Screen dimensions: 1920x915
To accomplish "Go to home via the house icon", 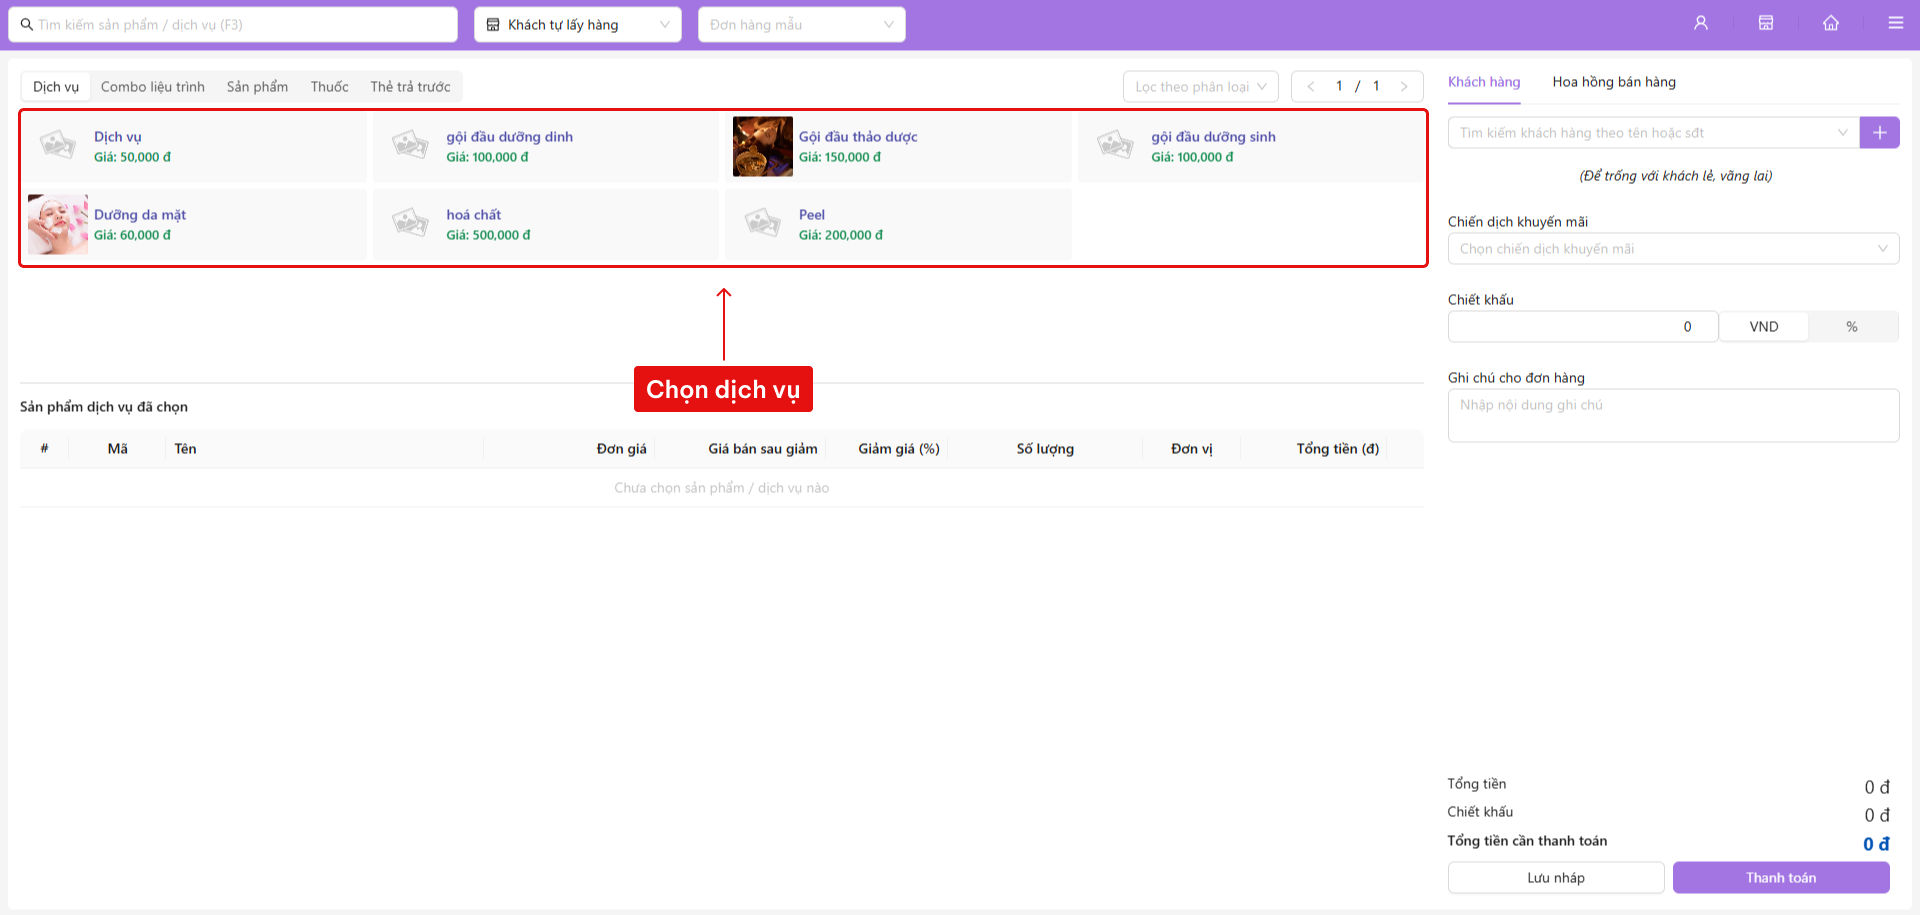I will tap(1831, 23).
